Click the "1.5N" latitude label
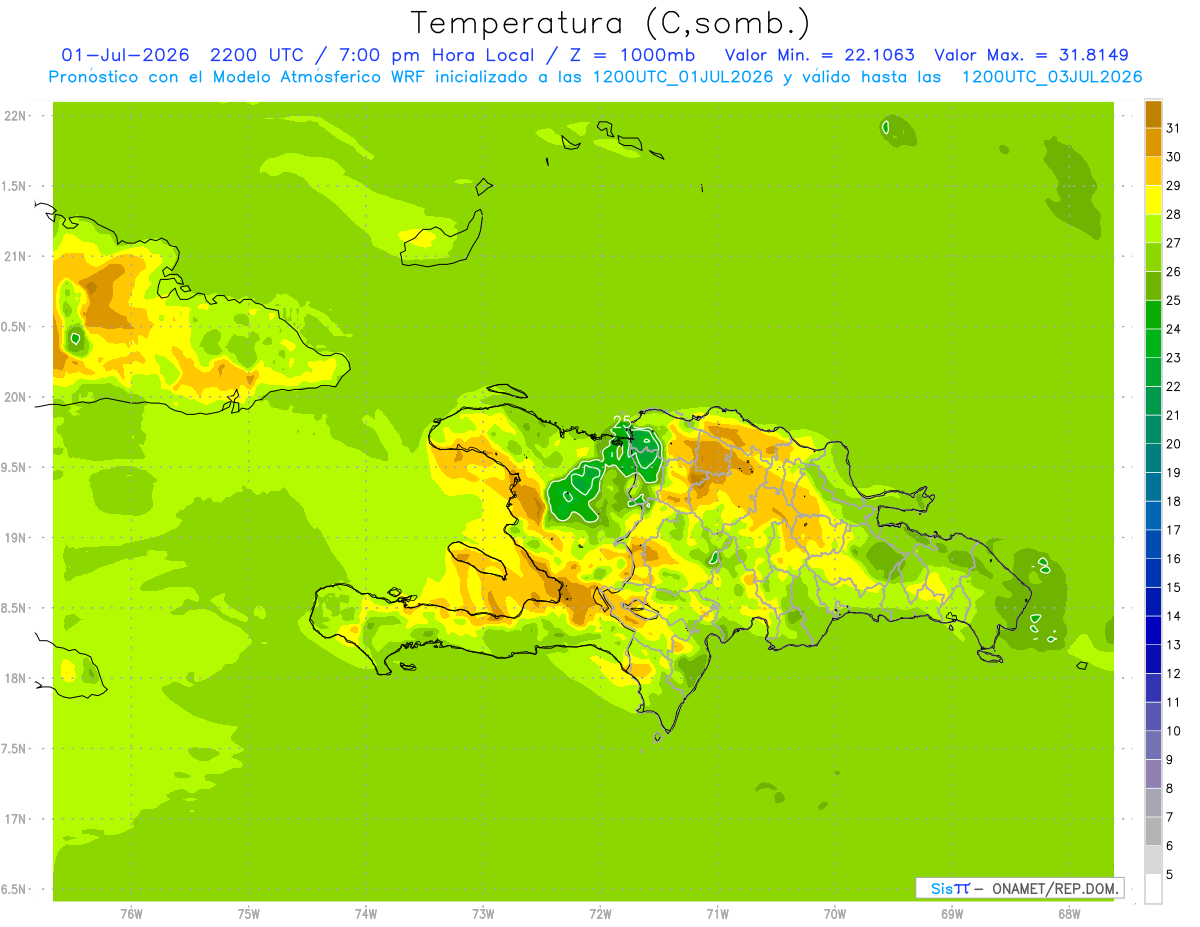 (15, 187)
